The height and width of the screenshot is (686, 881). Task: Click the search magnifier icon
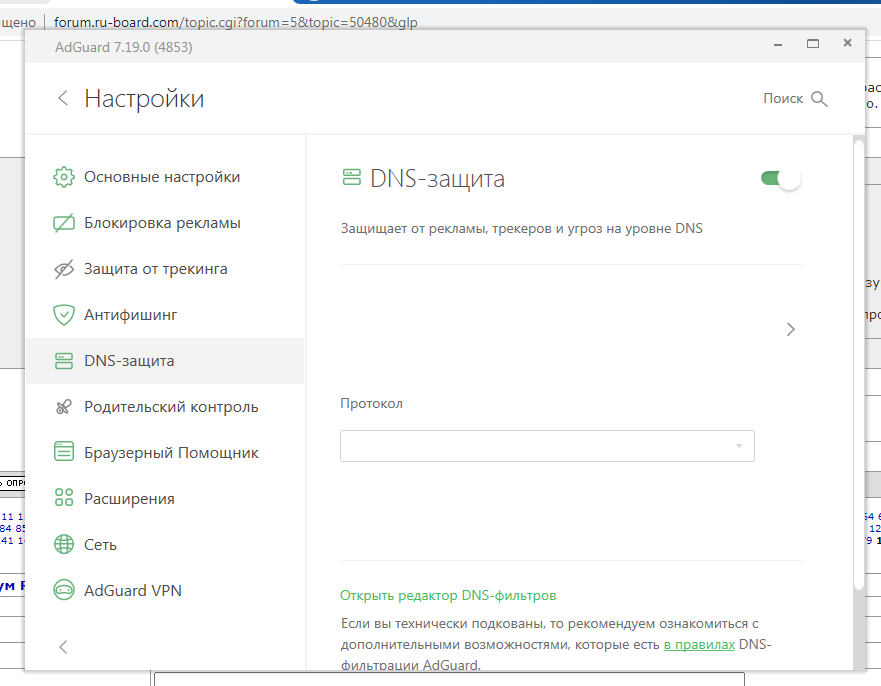pyautogui.click(x=819, y=99)
